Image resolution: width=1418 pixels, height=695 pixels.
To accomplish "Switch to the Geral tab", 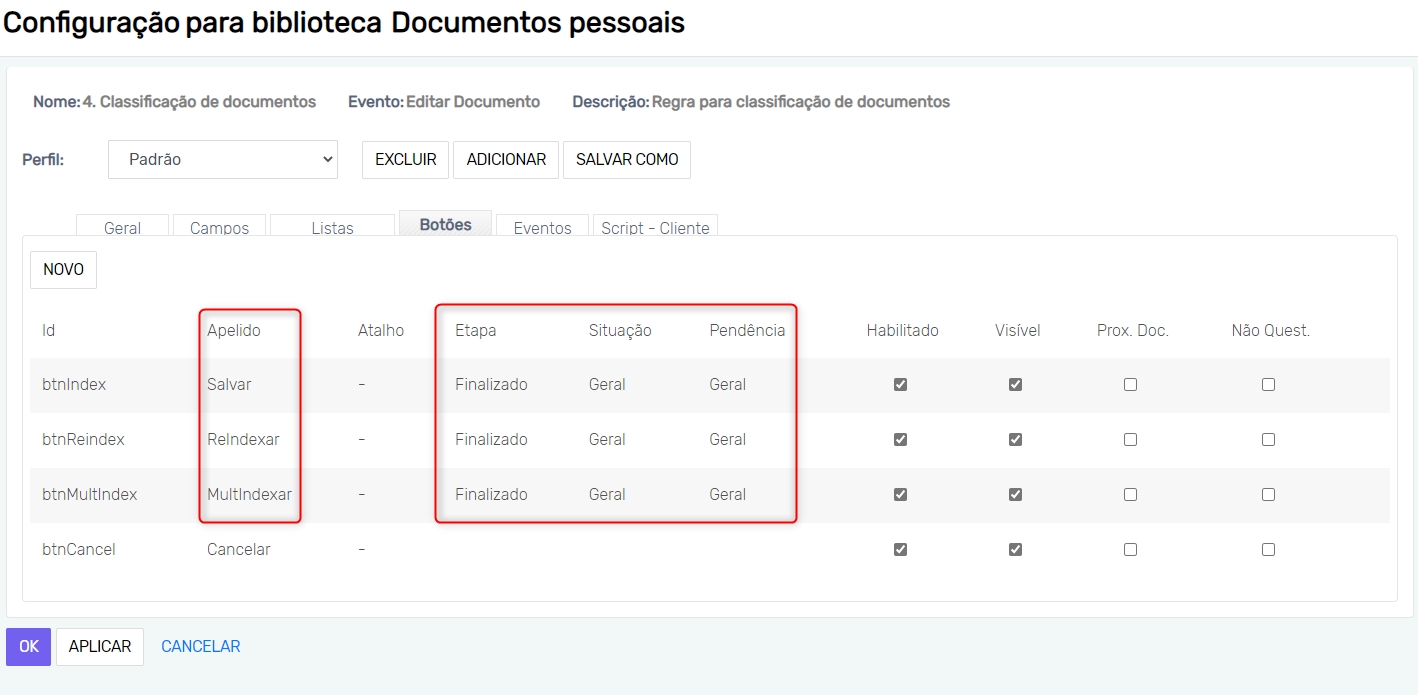I will 122,227.
